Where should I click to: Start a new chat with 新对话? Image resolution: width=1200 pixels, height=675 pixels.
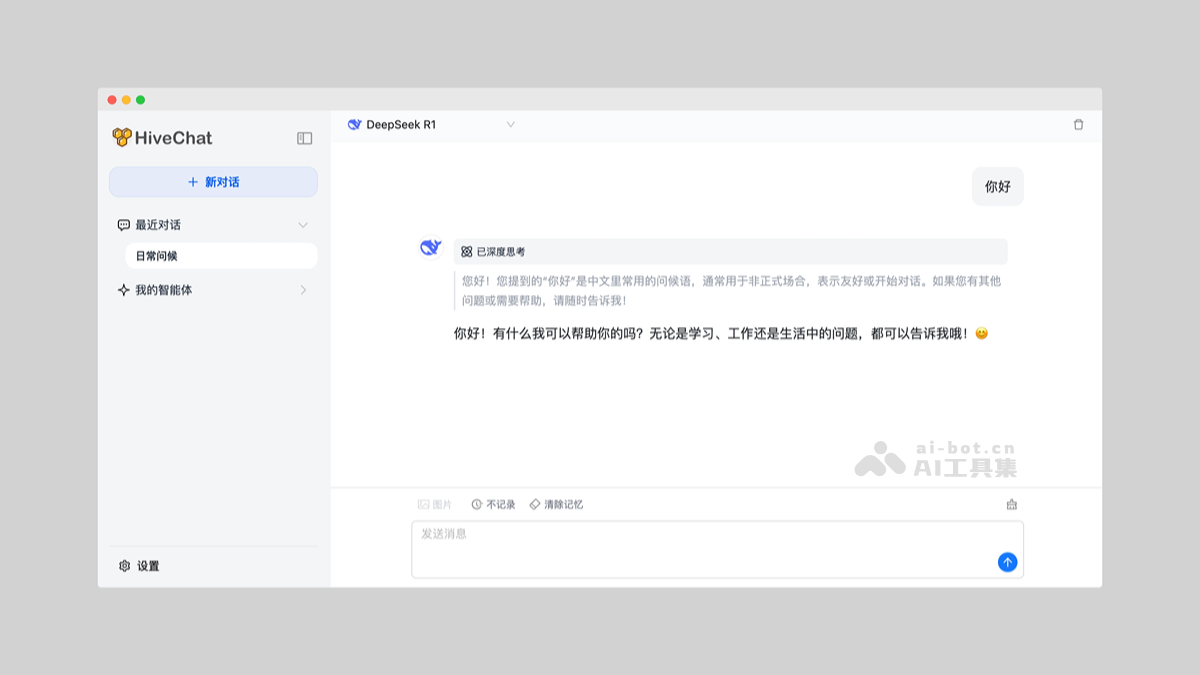tap(213, 181)
